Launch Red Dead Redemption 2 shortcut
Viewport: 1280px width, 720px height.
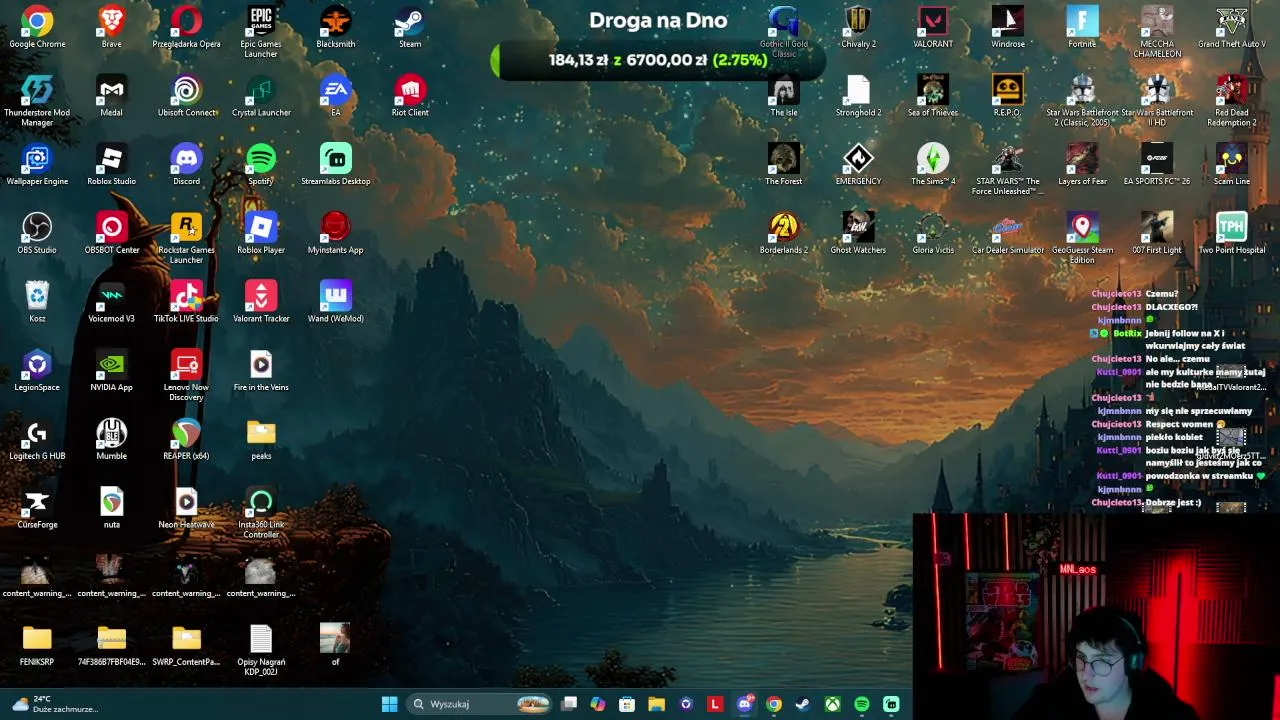pos(1232,101)
